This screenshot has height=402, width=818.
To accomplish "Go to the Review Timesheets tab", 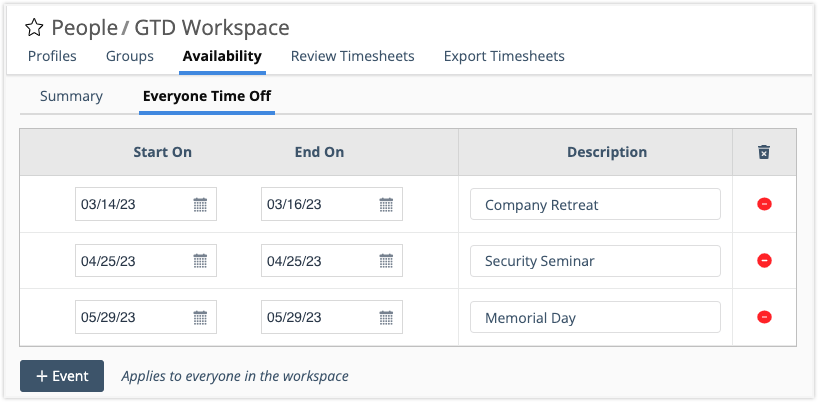I will click(x=352, y=56).
